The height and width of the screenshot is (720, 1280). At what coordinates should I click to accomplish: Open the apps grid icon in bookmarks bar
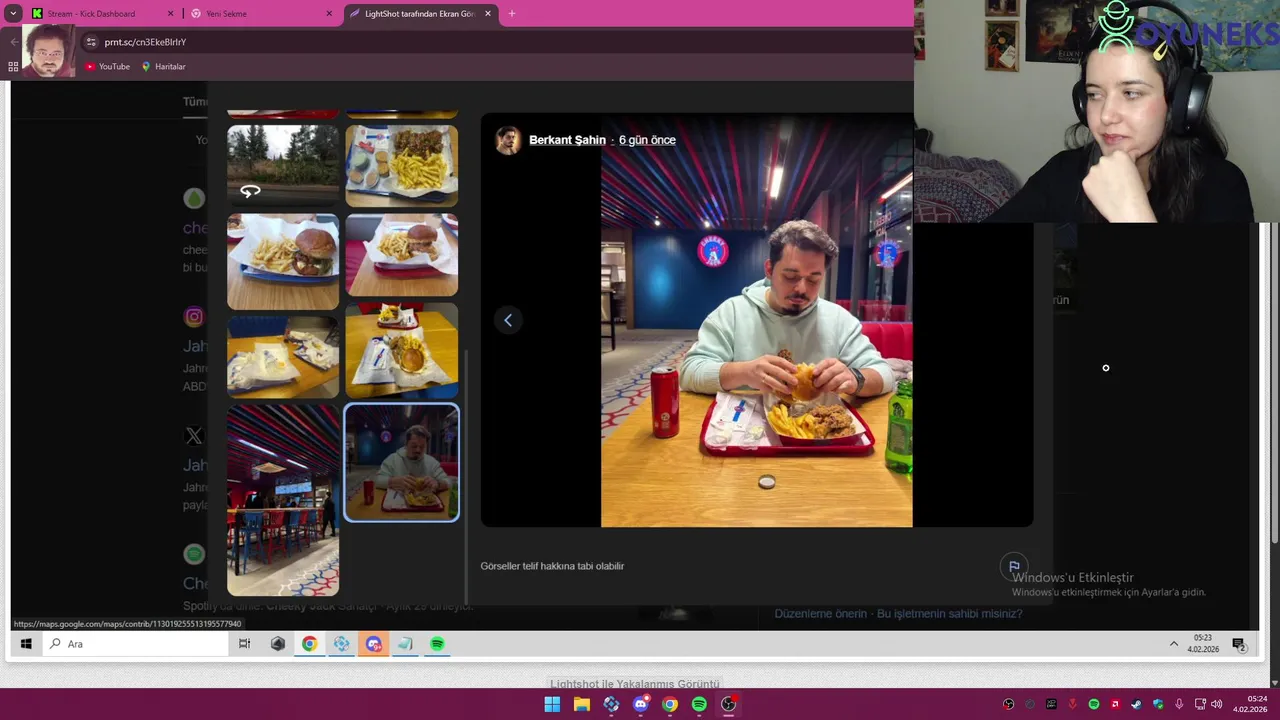click(13, 66)
